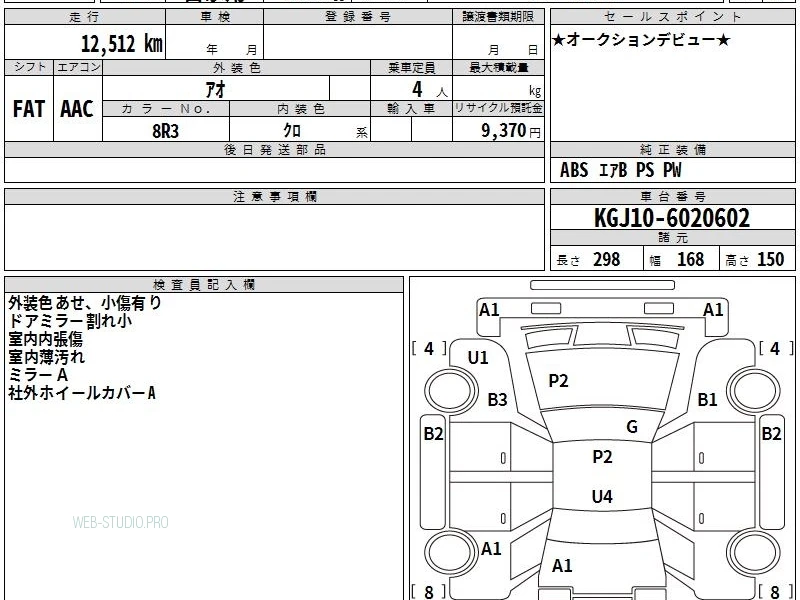Click the P2 paint mark above U4
The width and height of the screenshot is (800, 600).
602,457
